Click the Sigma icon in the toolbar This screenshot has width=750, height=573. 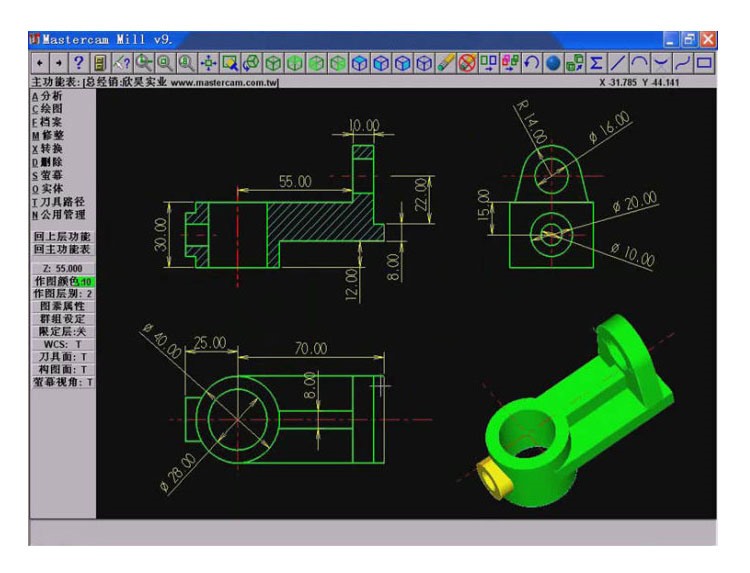coord(597,63)
